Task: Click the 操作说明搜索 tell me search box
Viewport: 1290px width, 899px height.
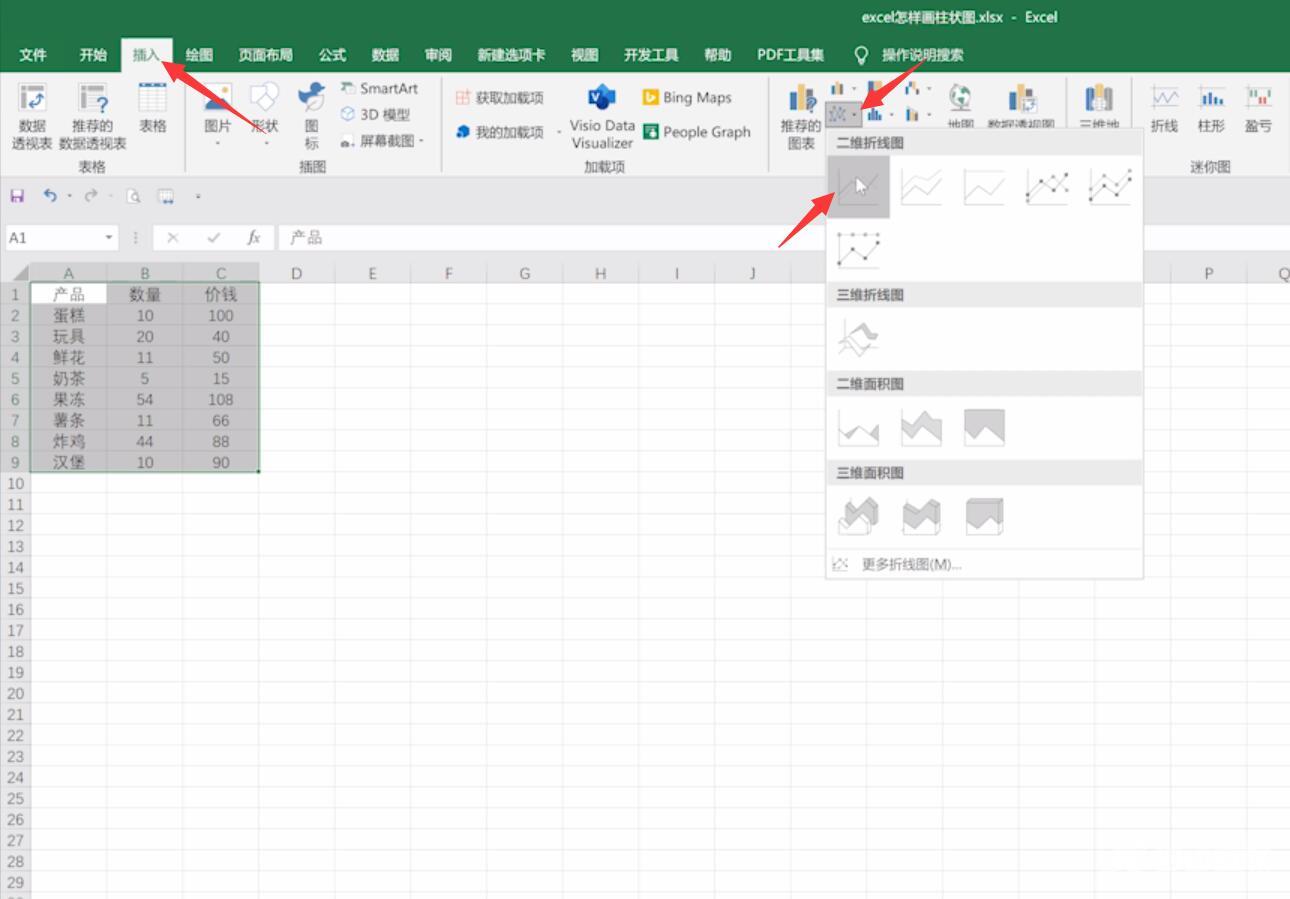Action: coord(922,55)
